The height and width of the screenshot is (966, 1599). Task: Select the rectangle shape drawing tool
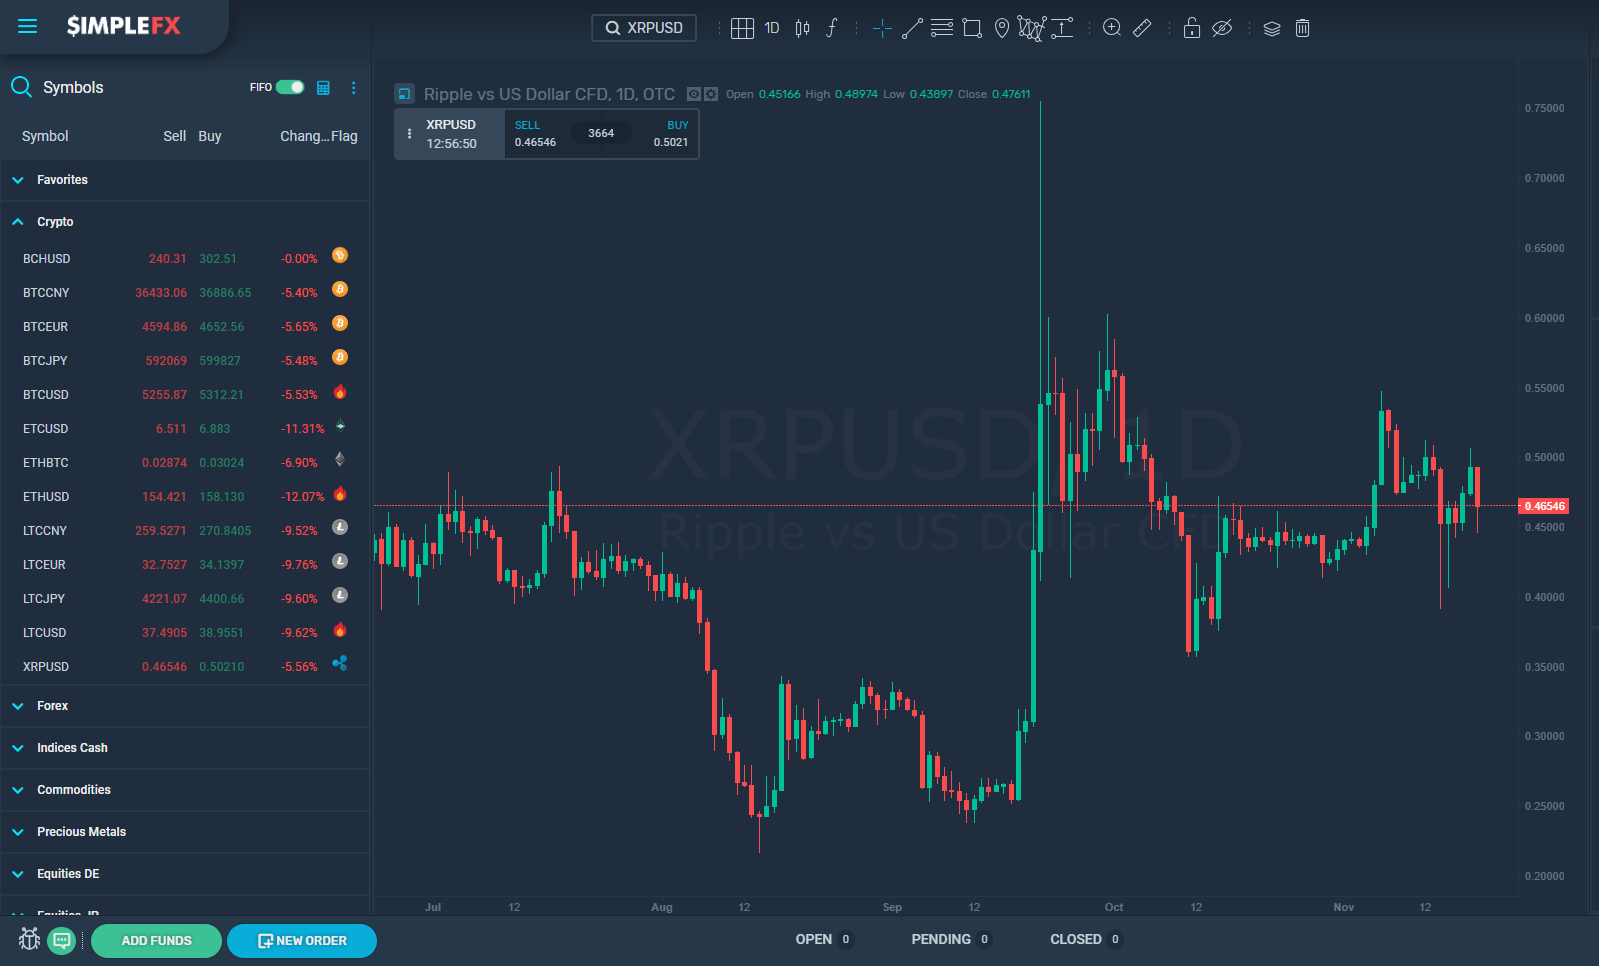tap(972, 28)
